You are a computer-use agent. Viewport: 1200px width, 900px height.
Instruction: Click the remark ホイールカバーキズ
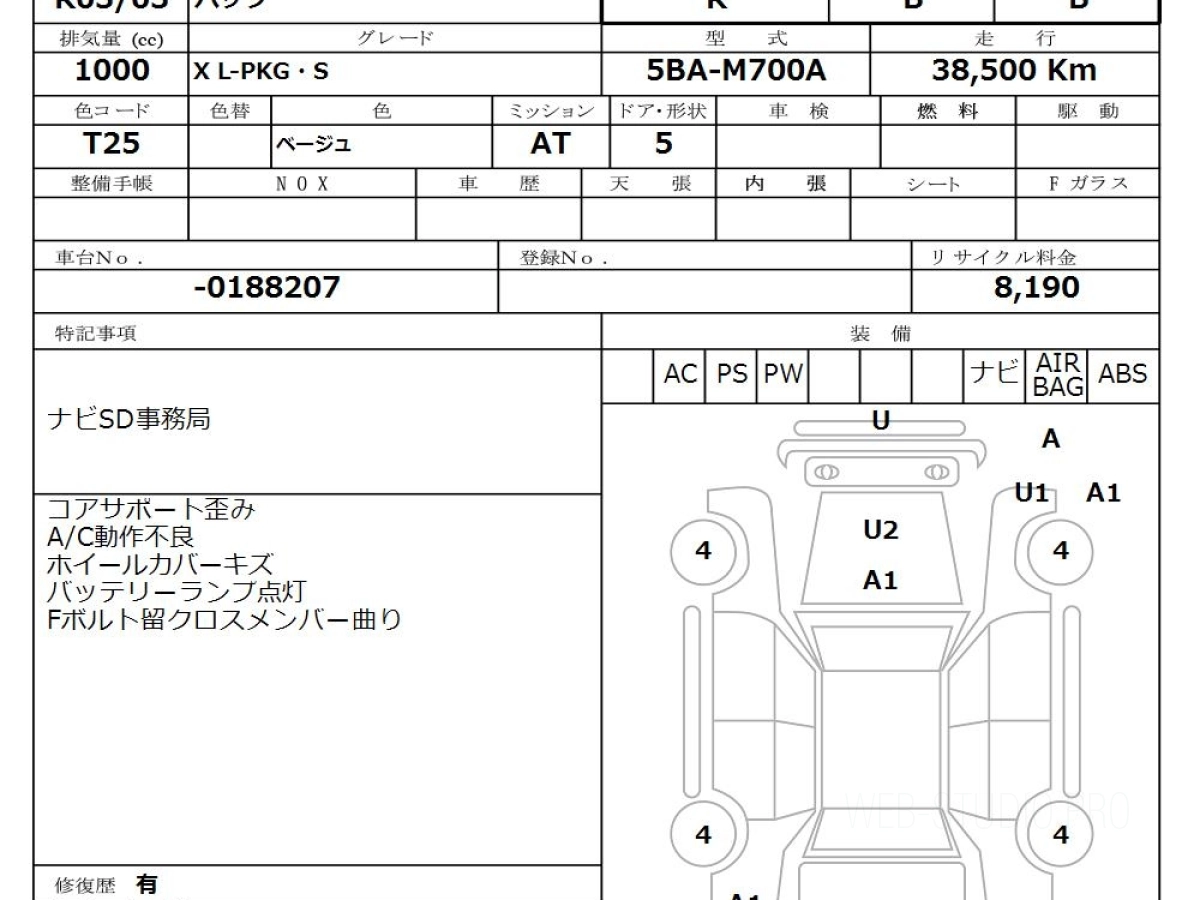(160, 565)
